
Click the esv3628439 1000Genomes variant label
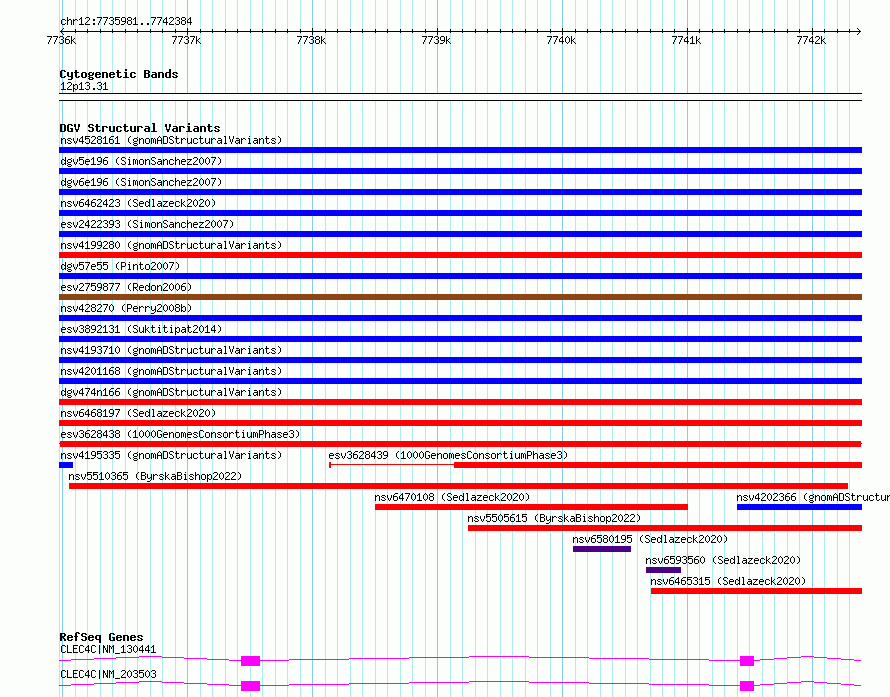click(447, 455)
